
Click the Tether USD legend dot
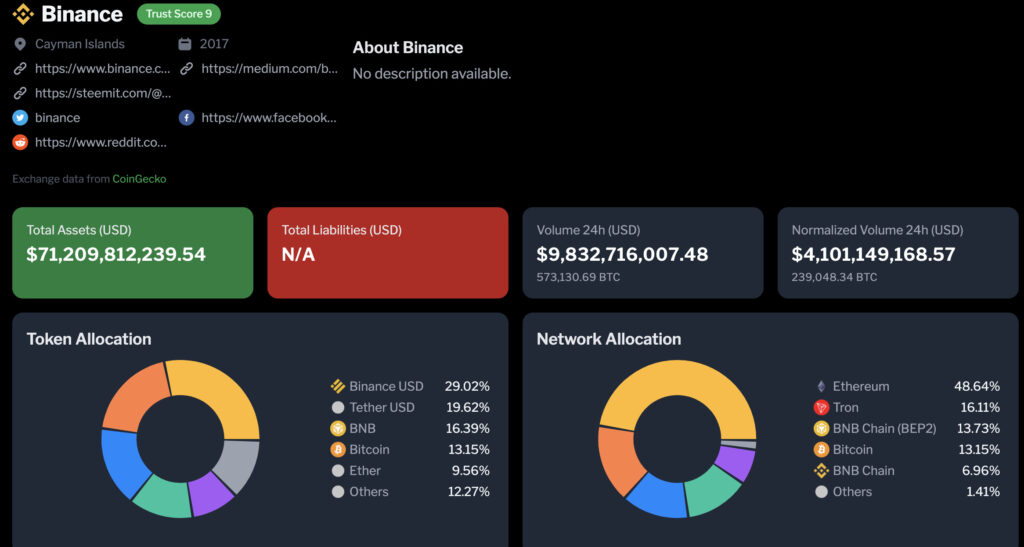pyautogui.click(x=338, y=407)
